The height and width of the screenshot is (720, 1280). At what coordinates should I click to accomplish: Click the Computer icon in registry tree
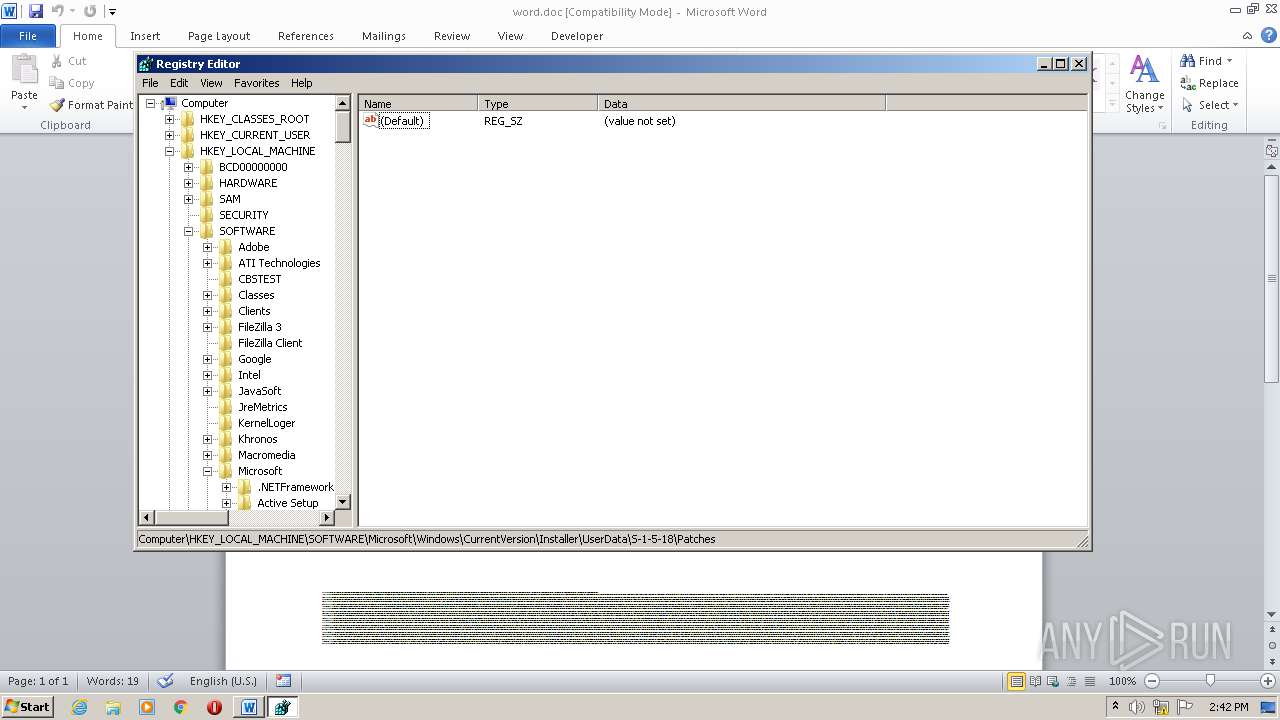click(168, 103)
